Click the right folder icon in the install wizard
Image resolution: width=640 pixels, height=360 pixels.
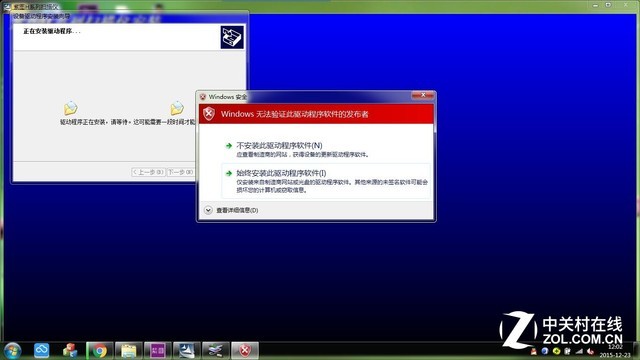pyautogui.click(x=177, y=108)
